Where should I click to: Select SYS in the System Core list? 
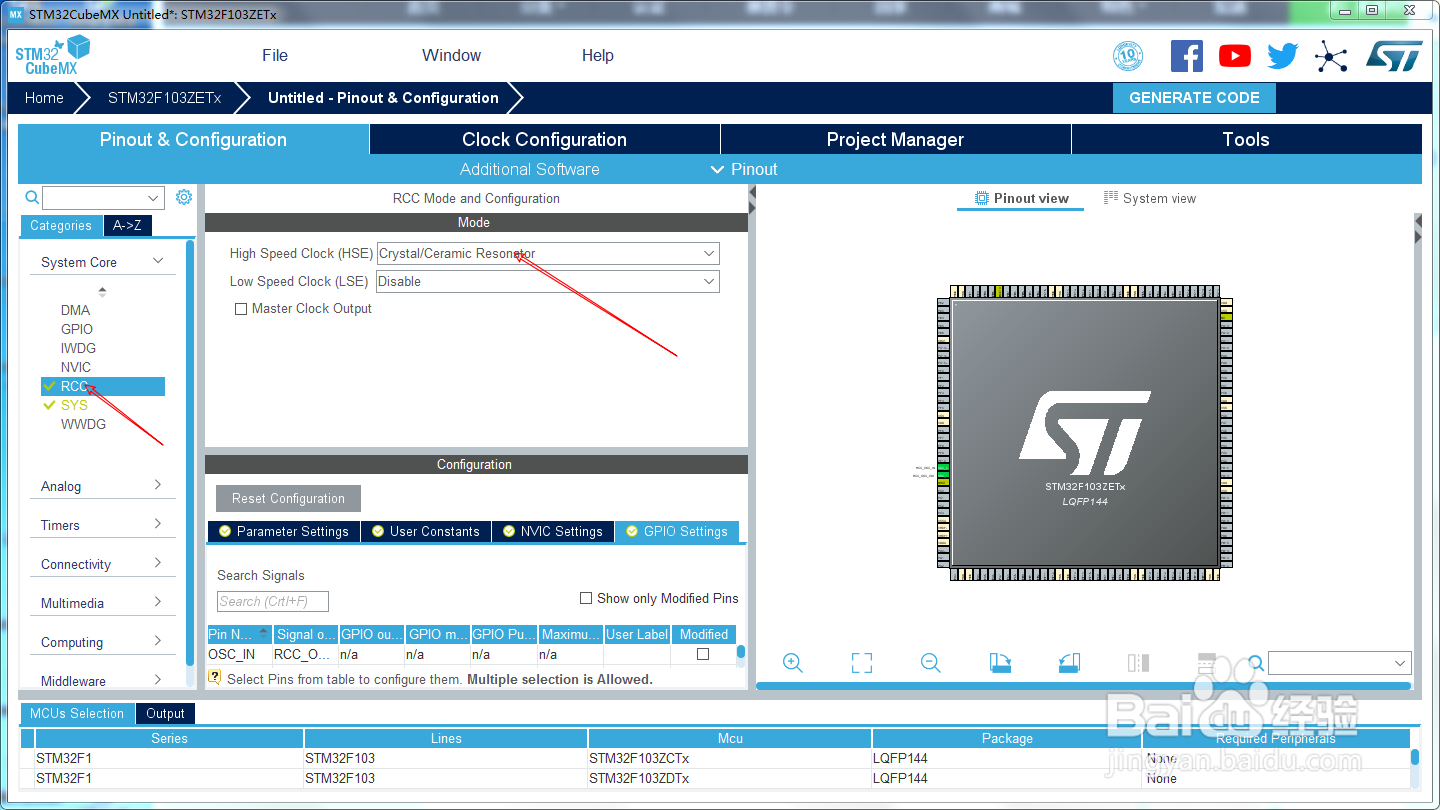[x=74, y=405]
